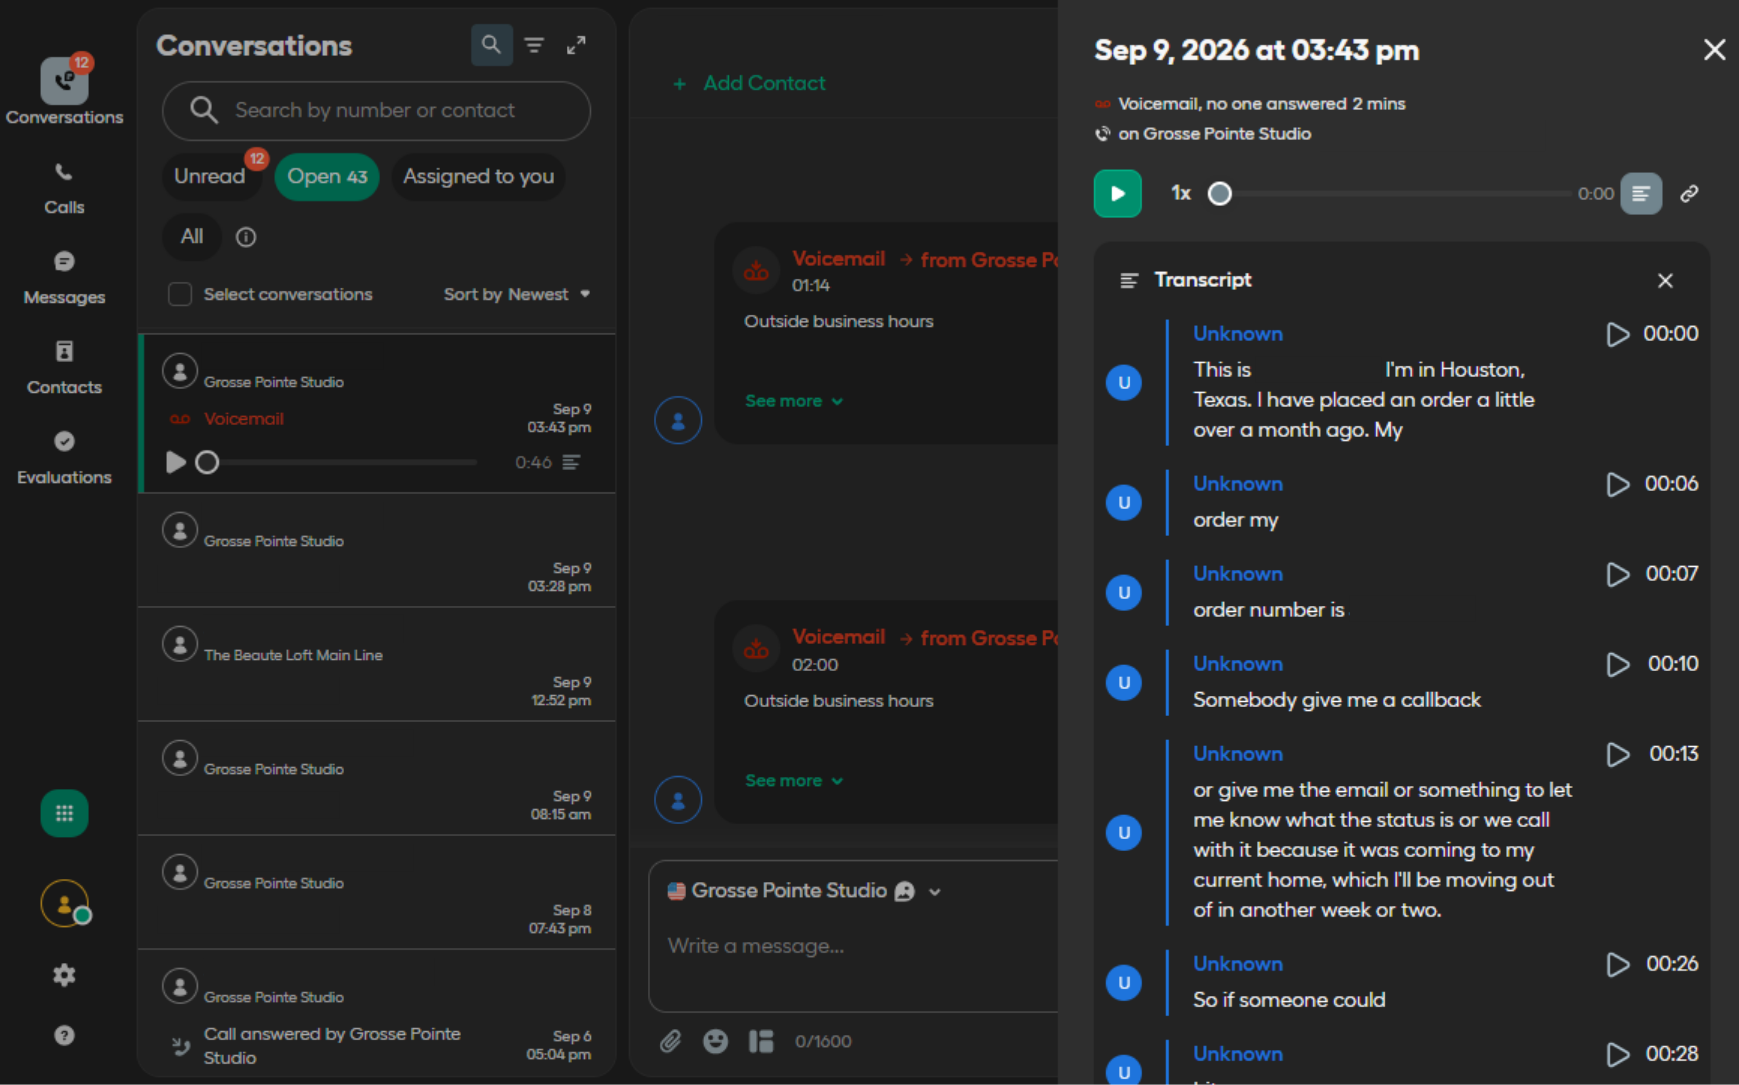
Task: Open the green dialpad button
Action: (64, 813)
